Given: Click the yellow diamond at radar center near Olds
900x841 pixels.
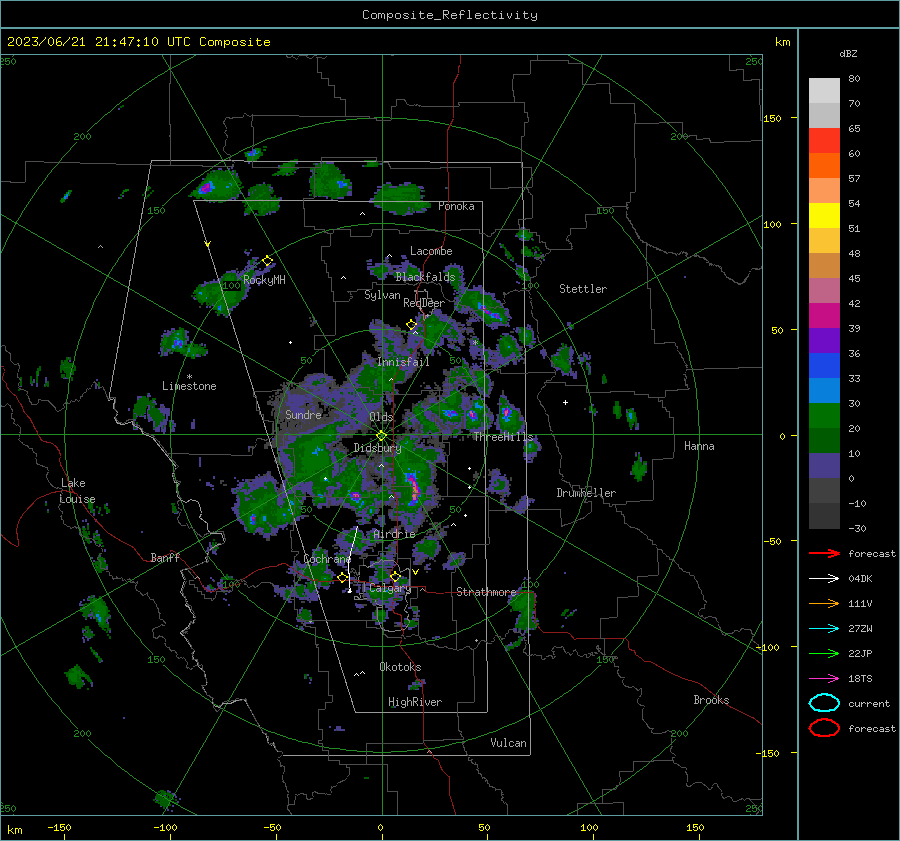Looking at the screenshot, I should pyautogui.click(x=381, y=436).
